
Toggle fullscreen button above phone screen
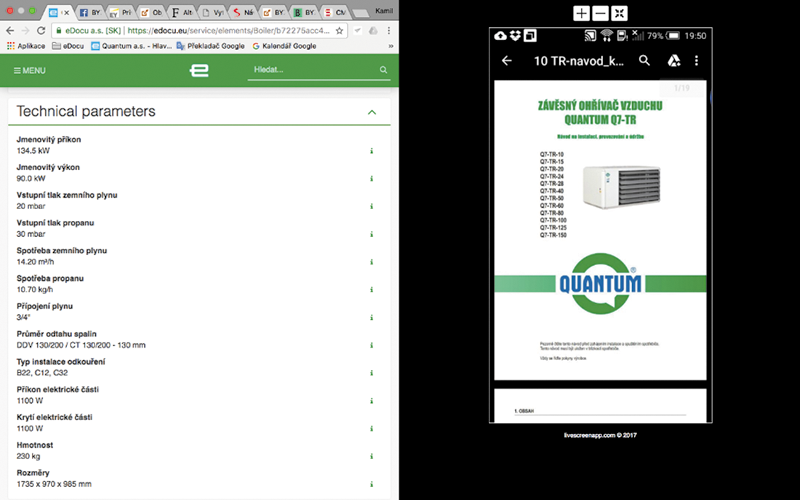pyautogui.click(x=619, y=13)
